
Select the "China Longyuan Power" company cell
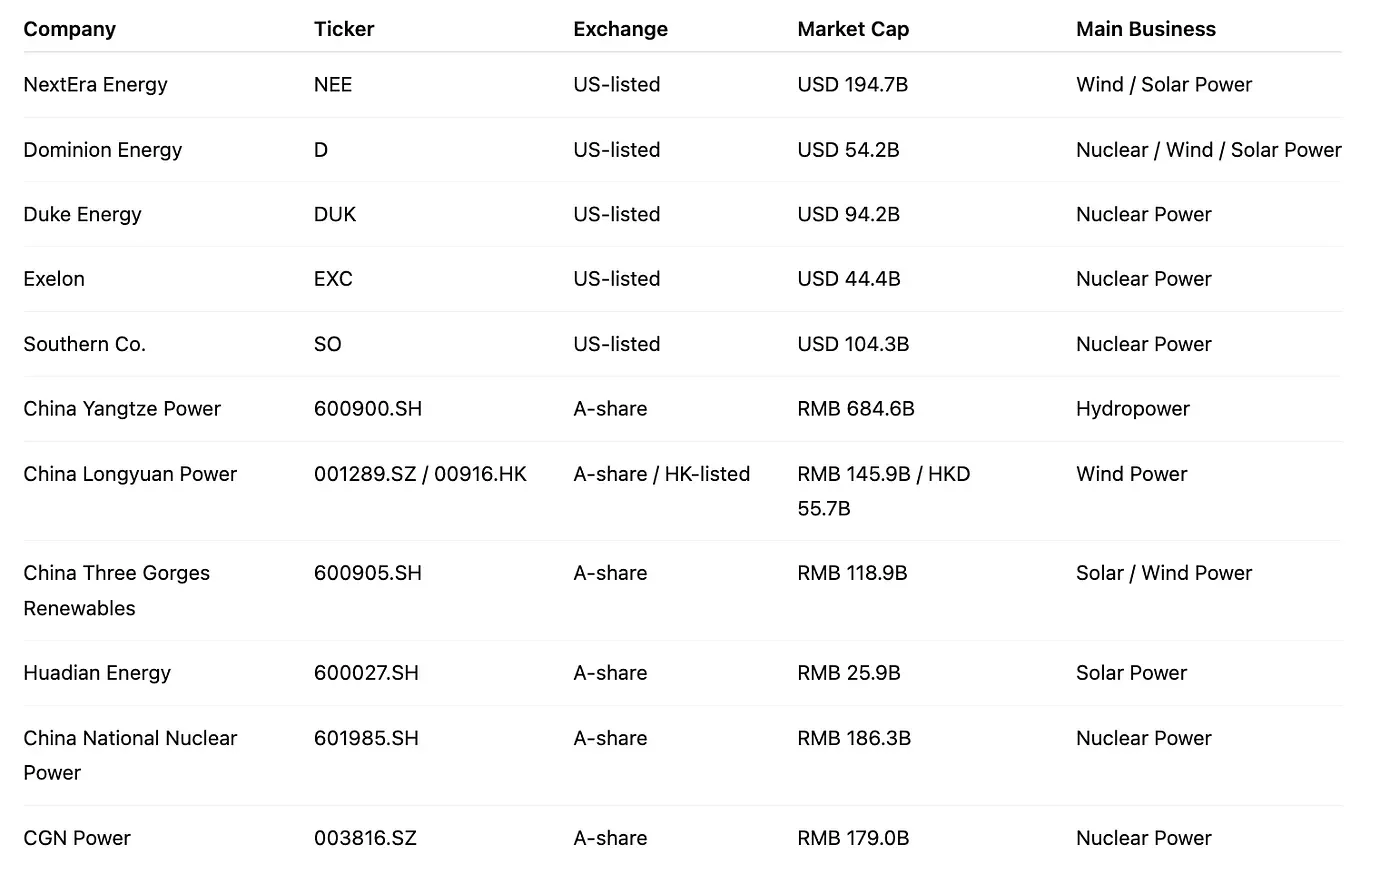tap(130, 474)
